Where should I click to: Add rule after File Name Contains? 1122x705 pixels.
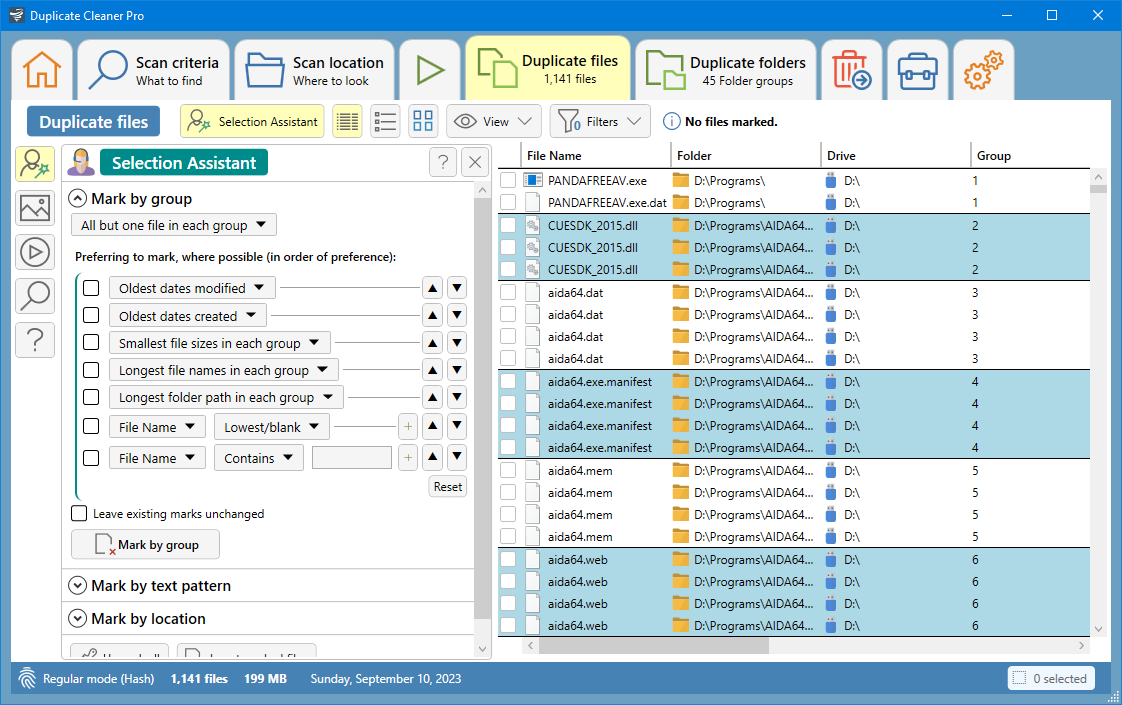pyautogui.click(x=408, y=457)
